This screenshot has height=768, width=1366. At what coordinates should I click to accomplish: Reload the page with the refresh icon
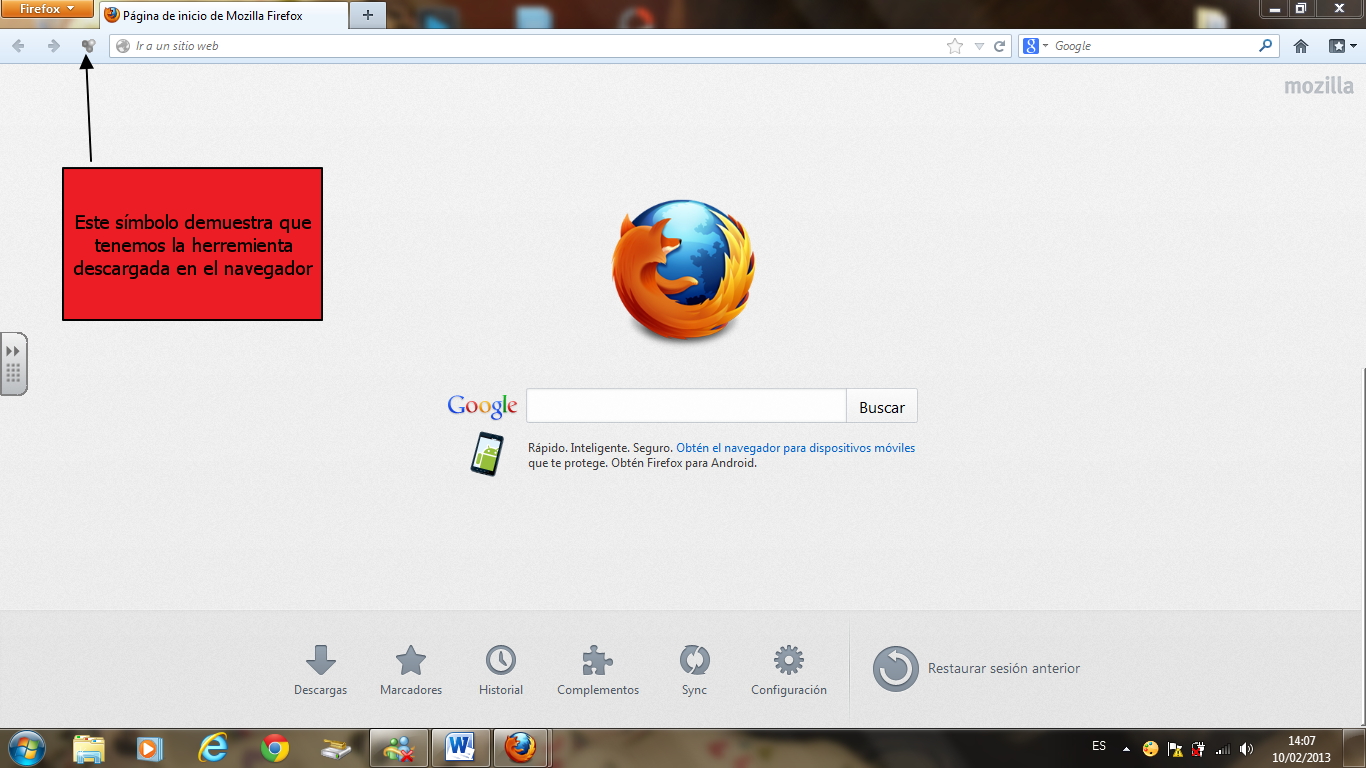tap(999, 46)
